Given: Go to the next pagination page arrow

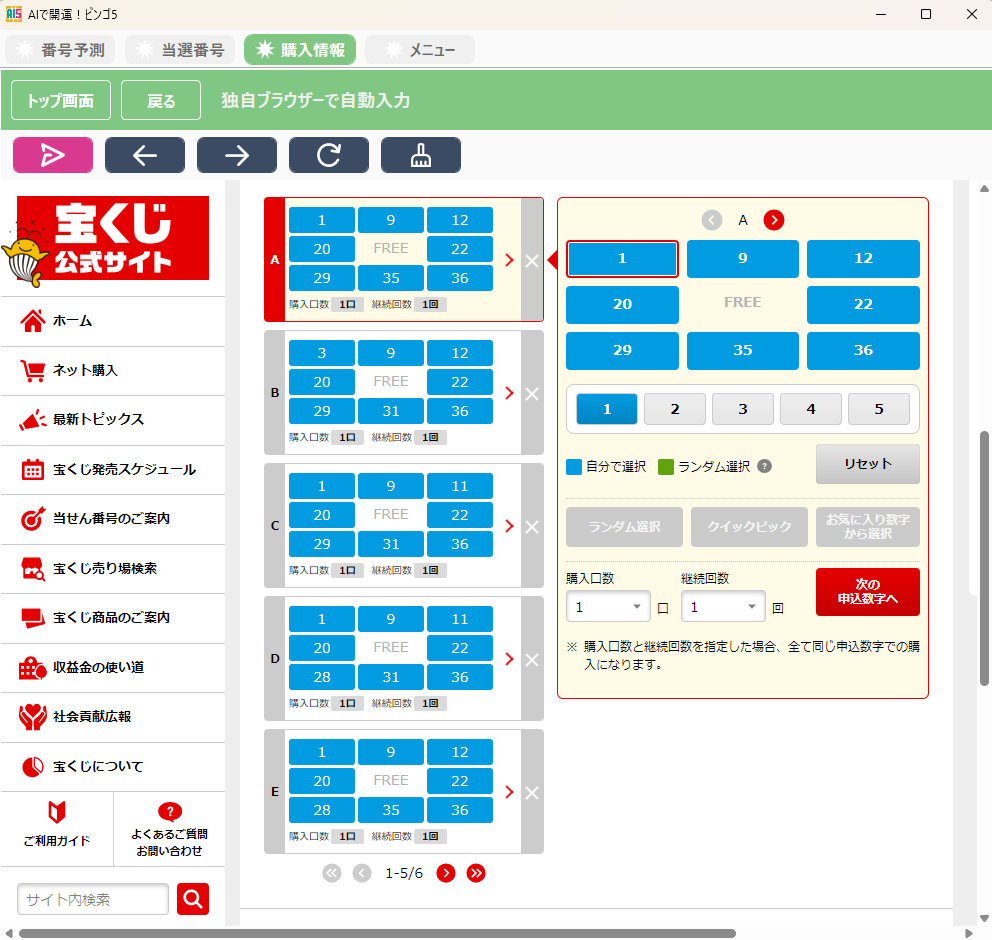Looking at the screenshot, I should [x=446, y=873].
